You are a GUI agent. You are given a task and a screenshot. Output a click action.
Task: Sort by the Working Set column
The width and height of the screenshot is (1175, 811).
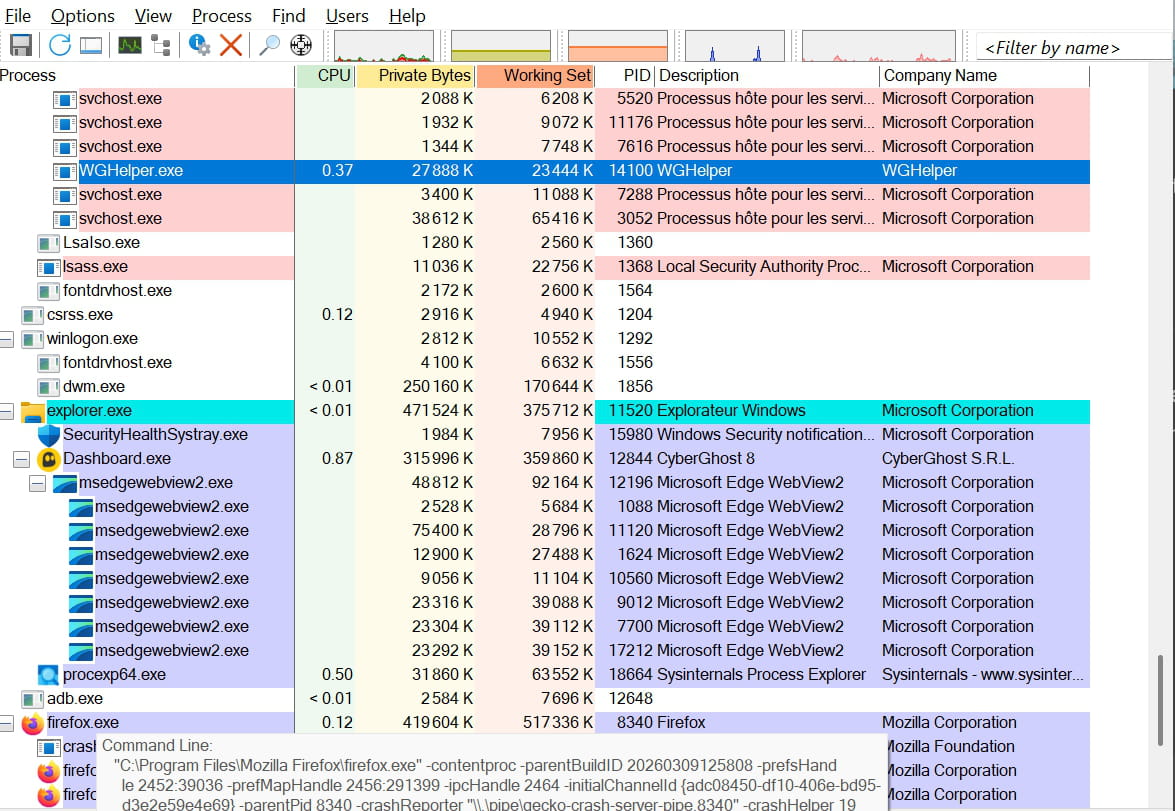[535, 75]
